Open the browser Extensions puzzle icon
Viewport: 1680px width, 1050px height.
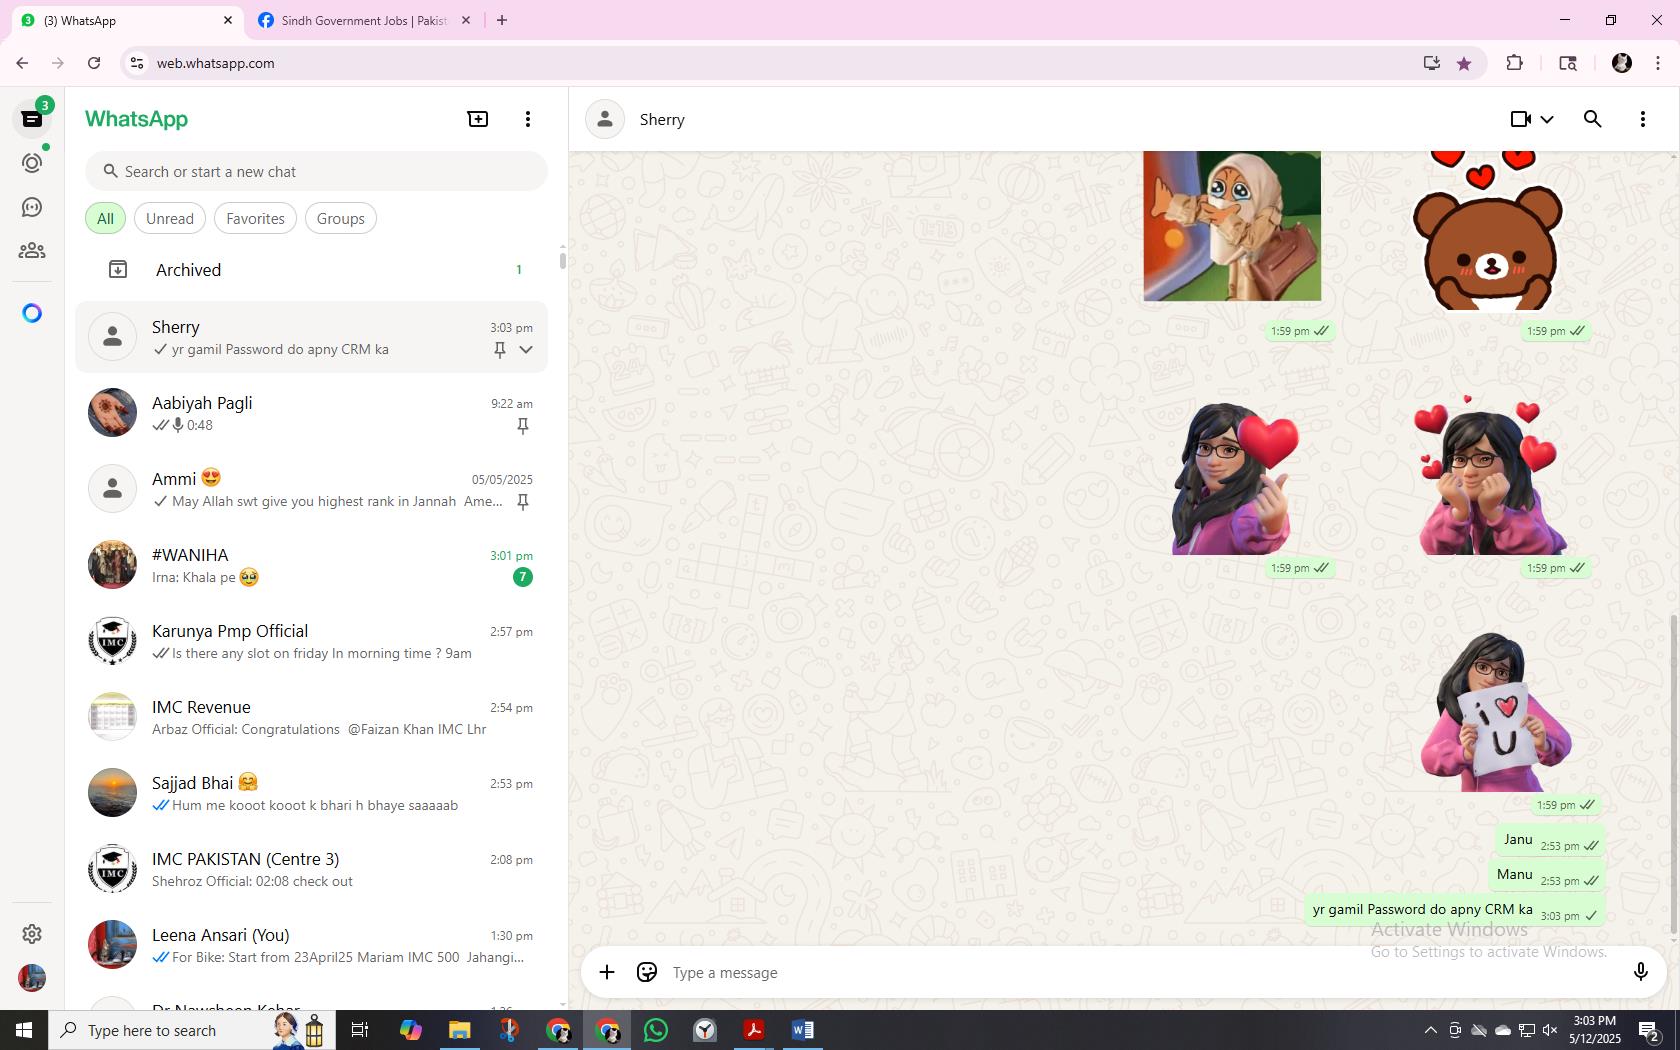tap(1514, 63)
